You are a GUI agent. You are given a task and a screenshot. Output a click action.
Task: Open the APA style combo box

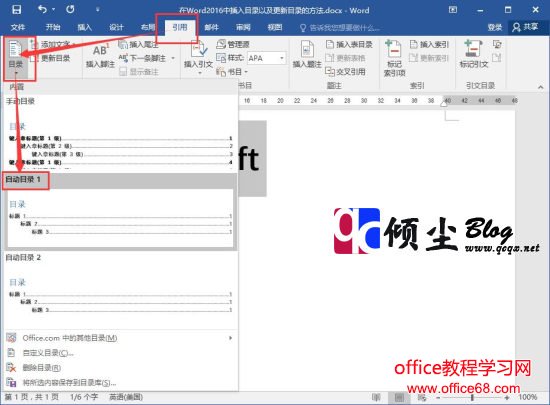(267, 58)
